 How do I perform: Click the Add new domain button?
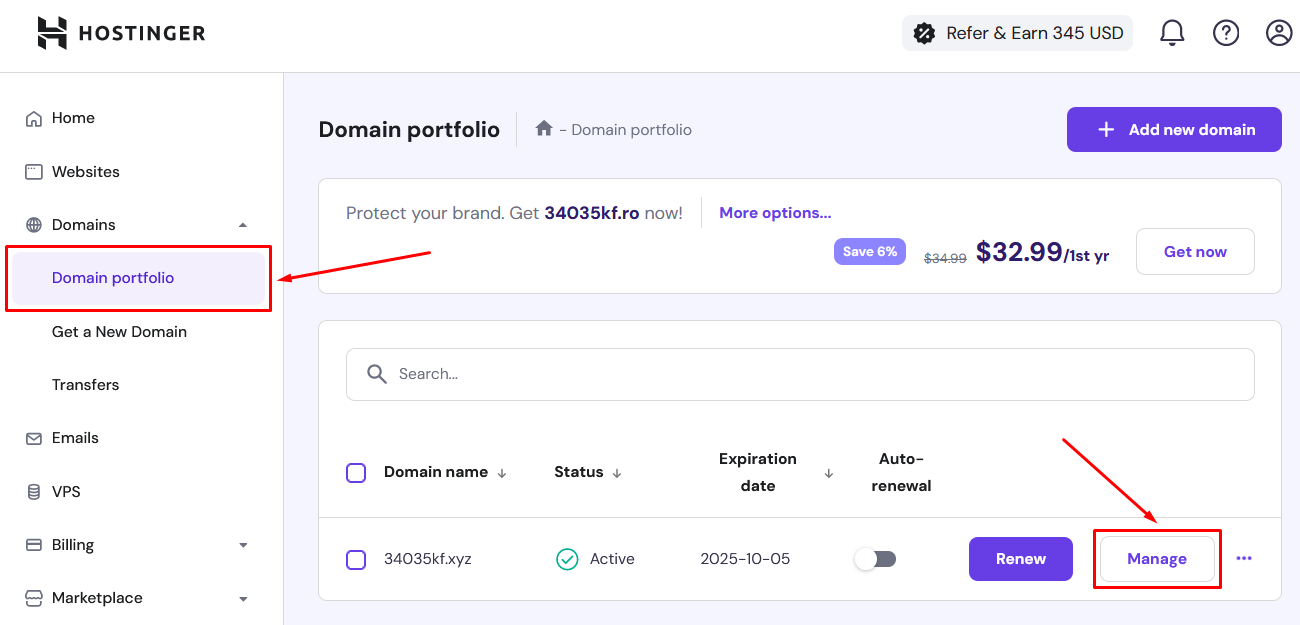[1173, 129]
